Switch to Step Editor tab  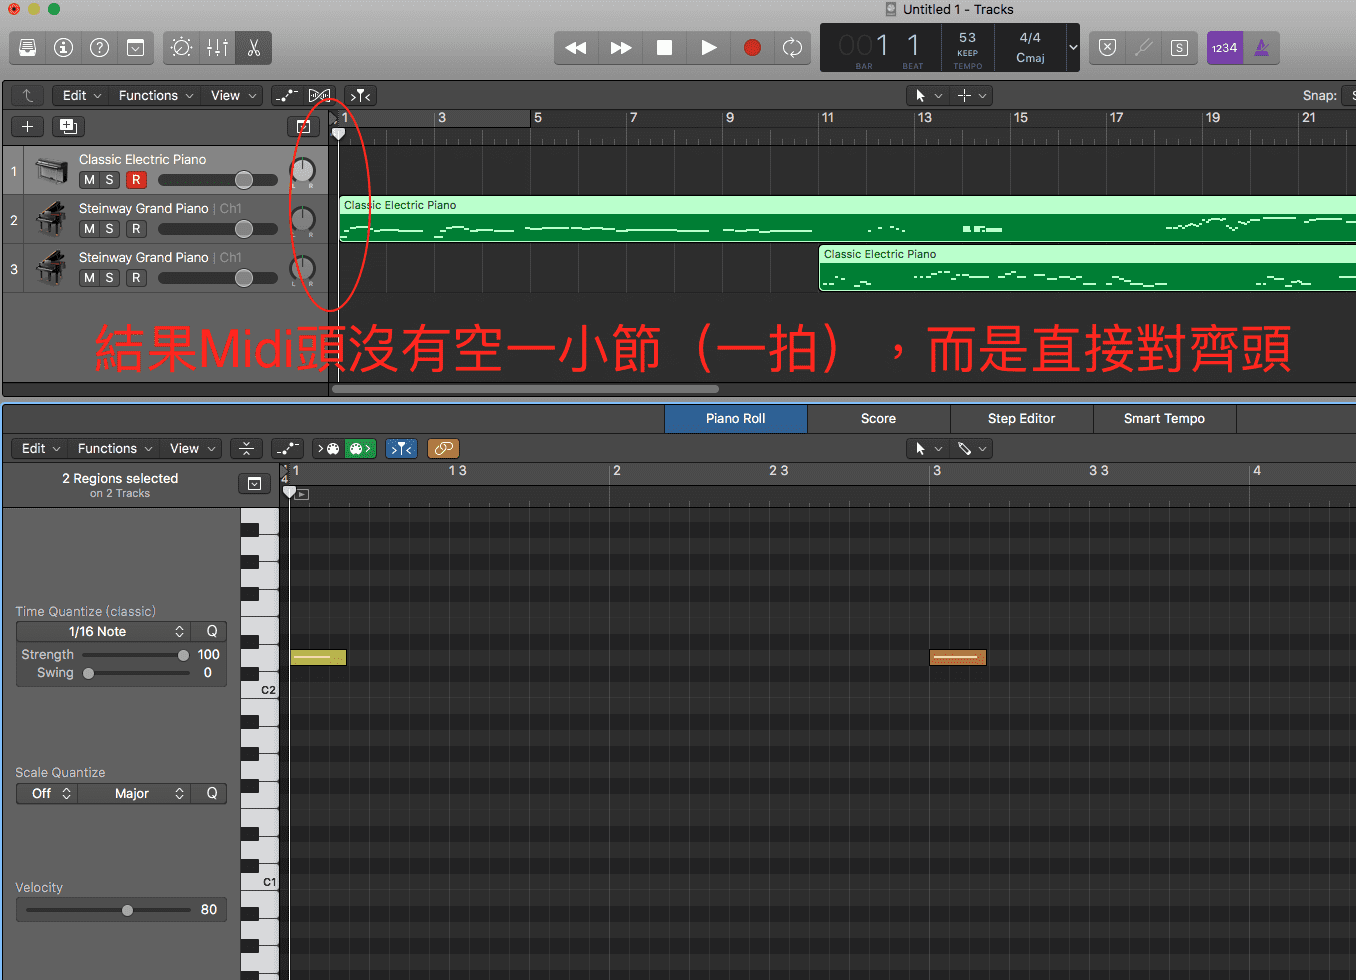pyautogui.click(x=1021, y=418)
